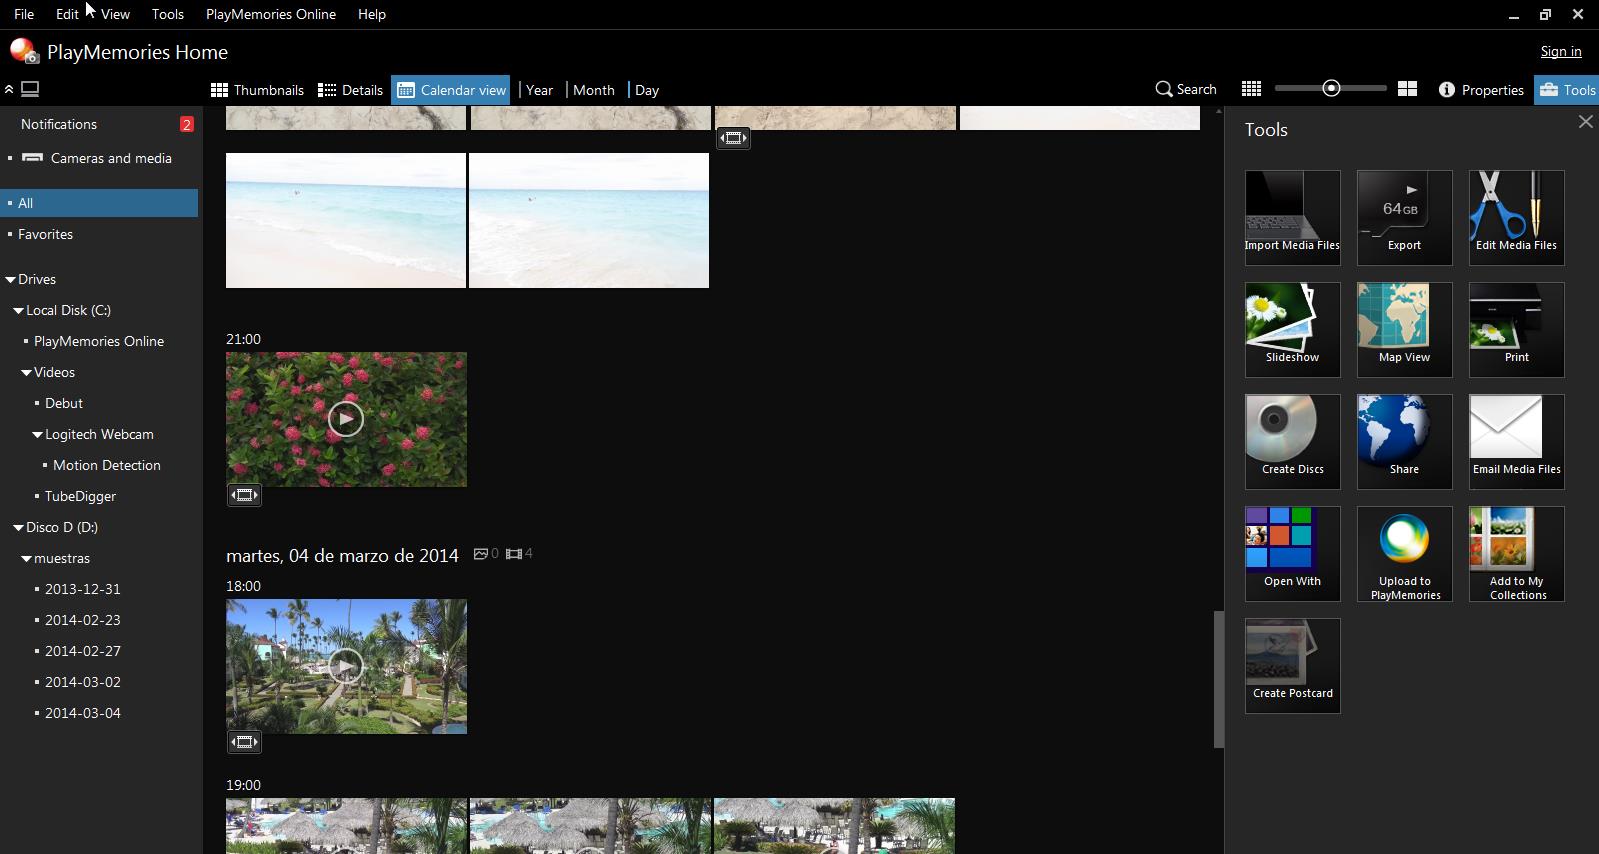Image resolution: width=1599 pixels, height=854 pixels.
Task: Start the Slideshow tool
Action: coord(1292,329)
